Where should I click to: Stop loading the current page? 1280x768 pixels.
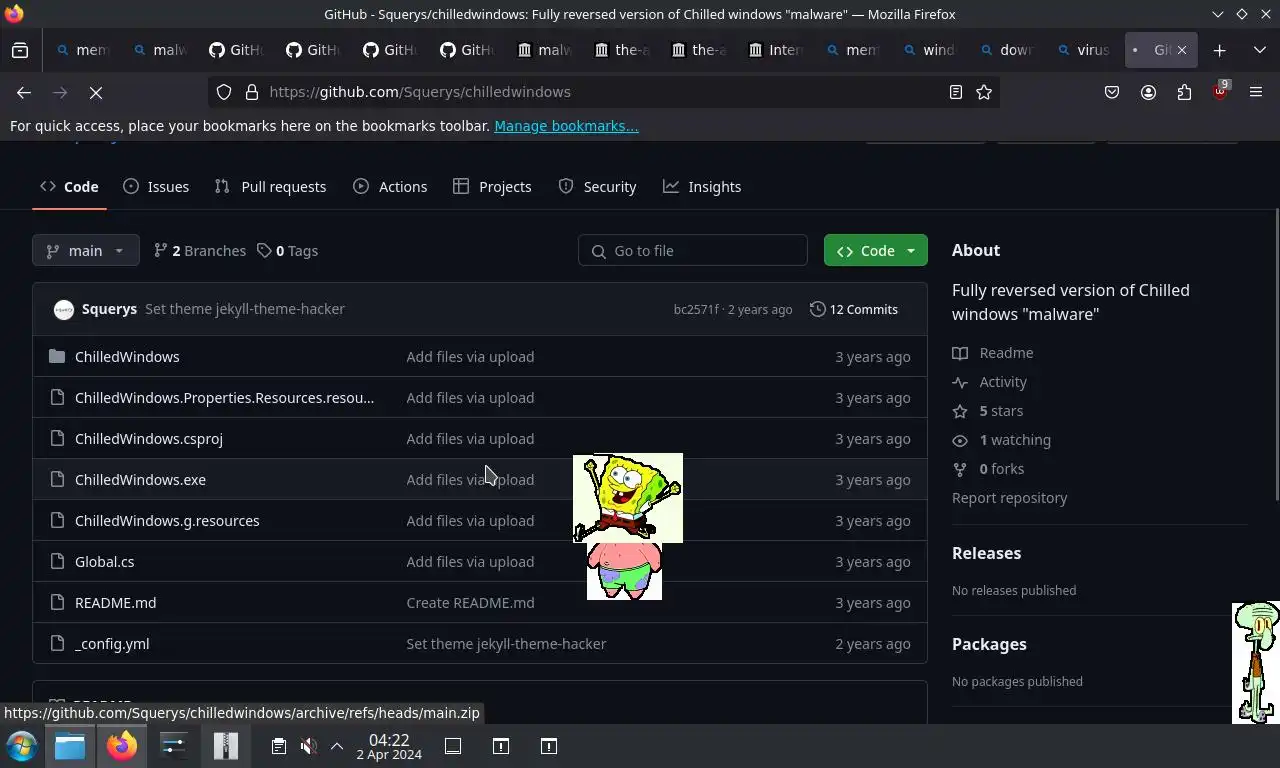(x=96, y=92)
